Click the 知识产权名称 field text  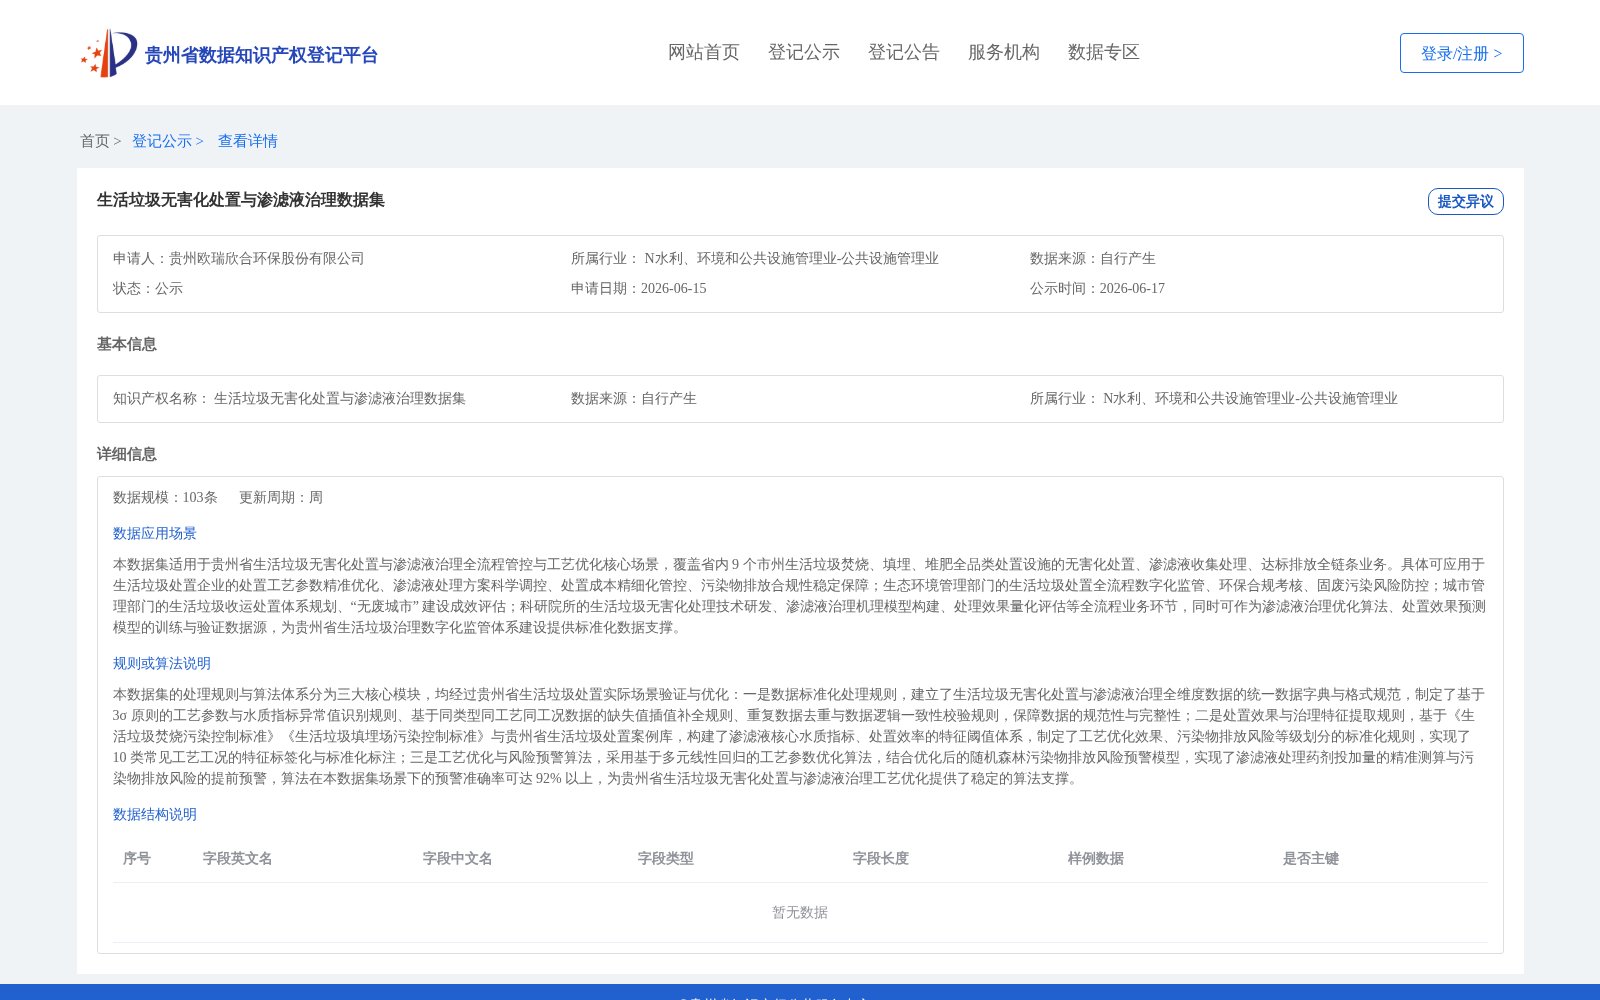289,398
